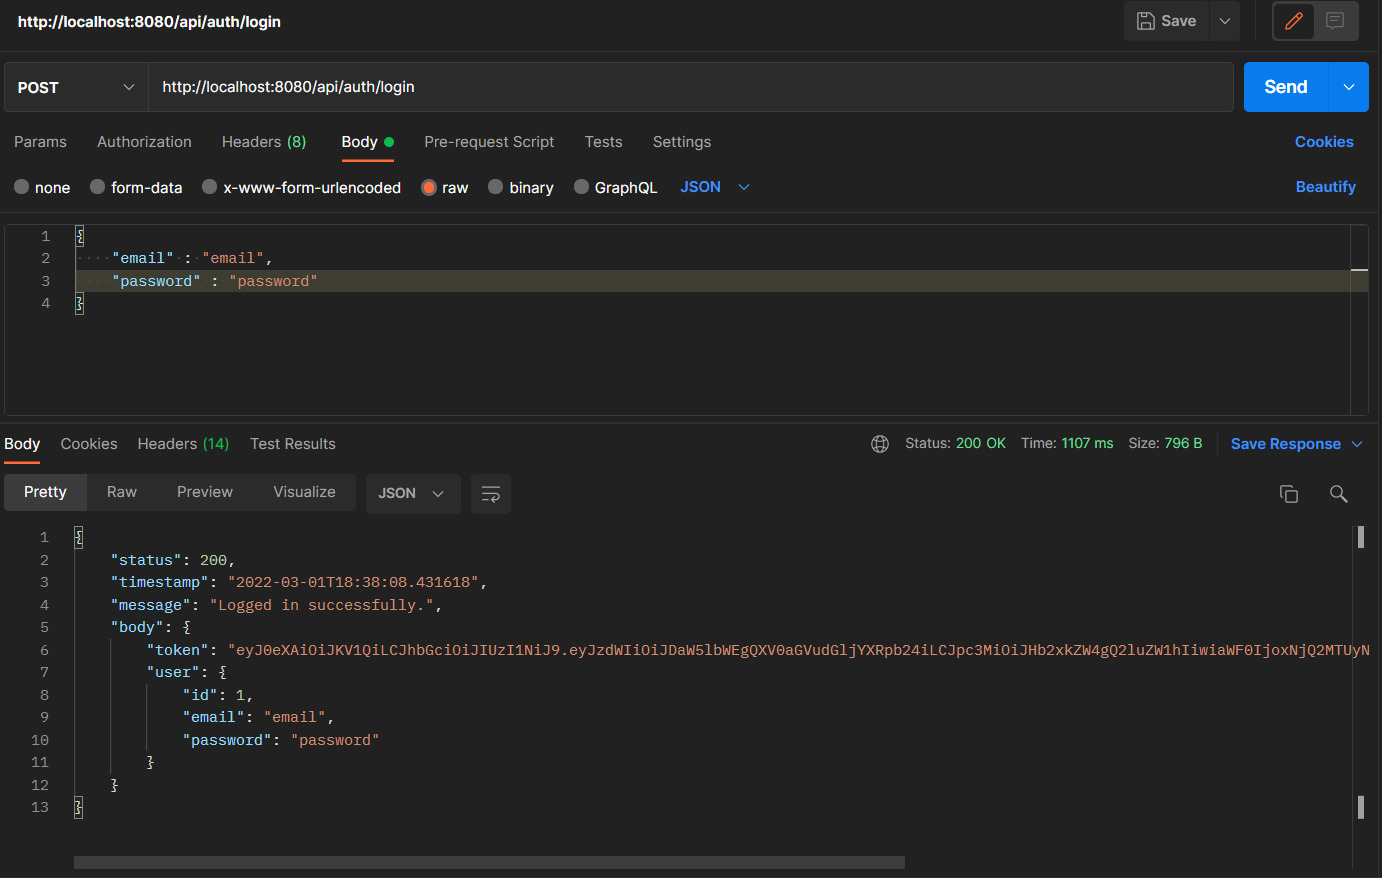Select the form-data body type

(136, 187)
